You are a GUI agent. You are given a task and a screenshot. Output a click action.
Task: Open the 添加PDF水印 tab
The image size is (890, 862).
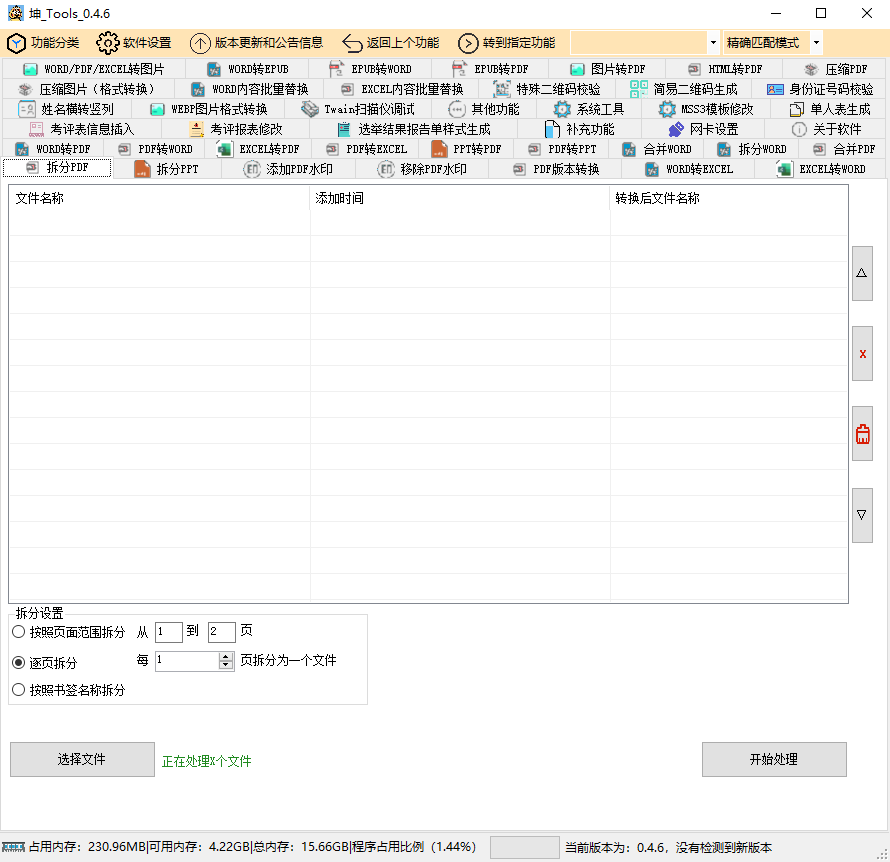[288, 169]
